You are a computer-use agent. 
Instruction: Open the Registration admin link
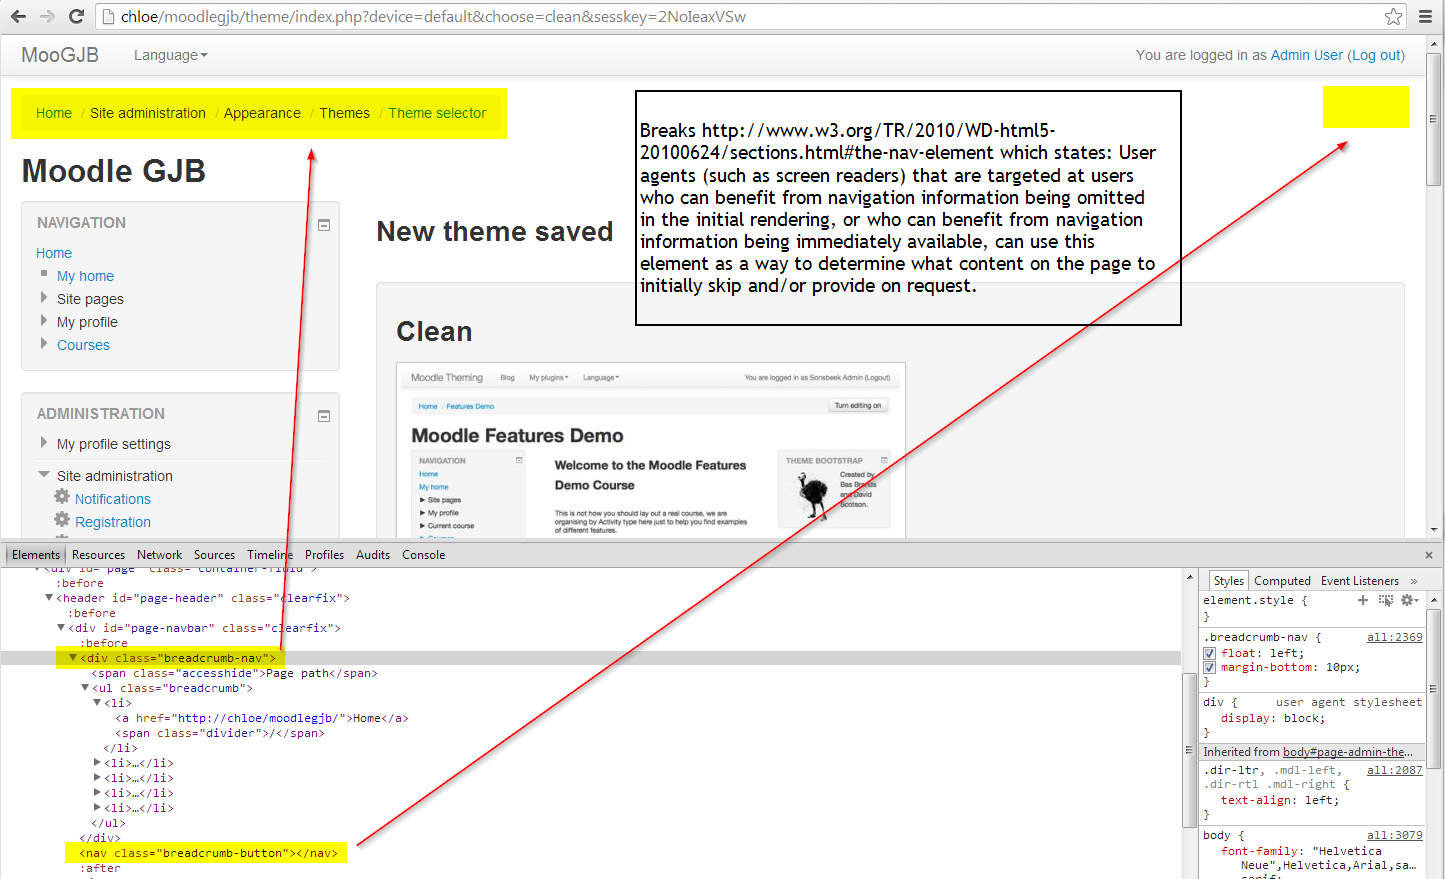click(x=113, y=522)
